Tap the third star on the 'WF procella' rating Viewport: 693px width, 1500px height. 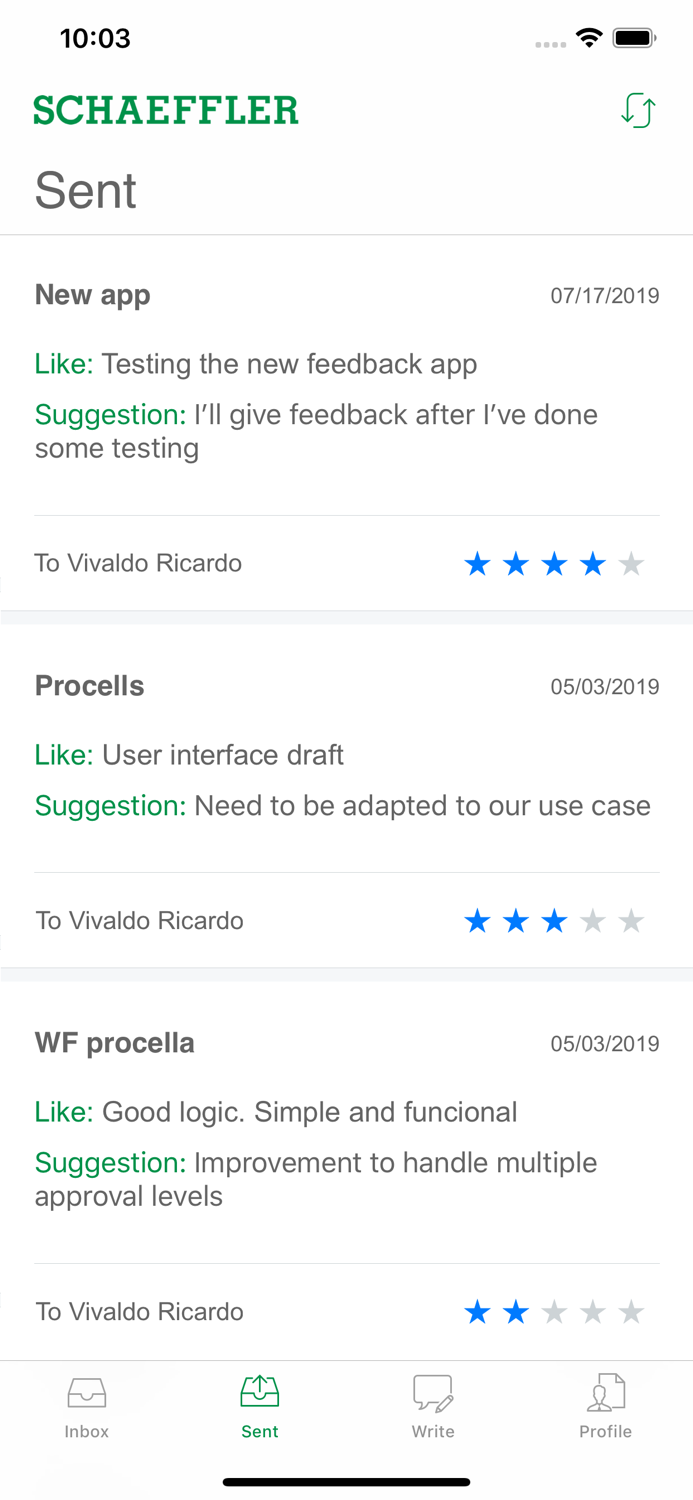click(554, 1311)
